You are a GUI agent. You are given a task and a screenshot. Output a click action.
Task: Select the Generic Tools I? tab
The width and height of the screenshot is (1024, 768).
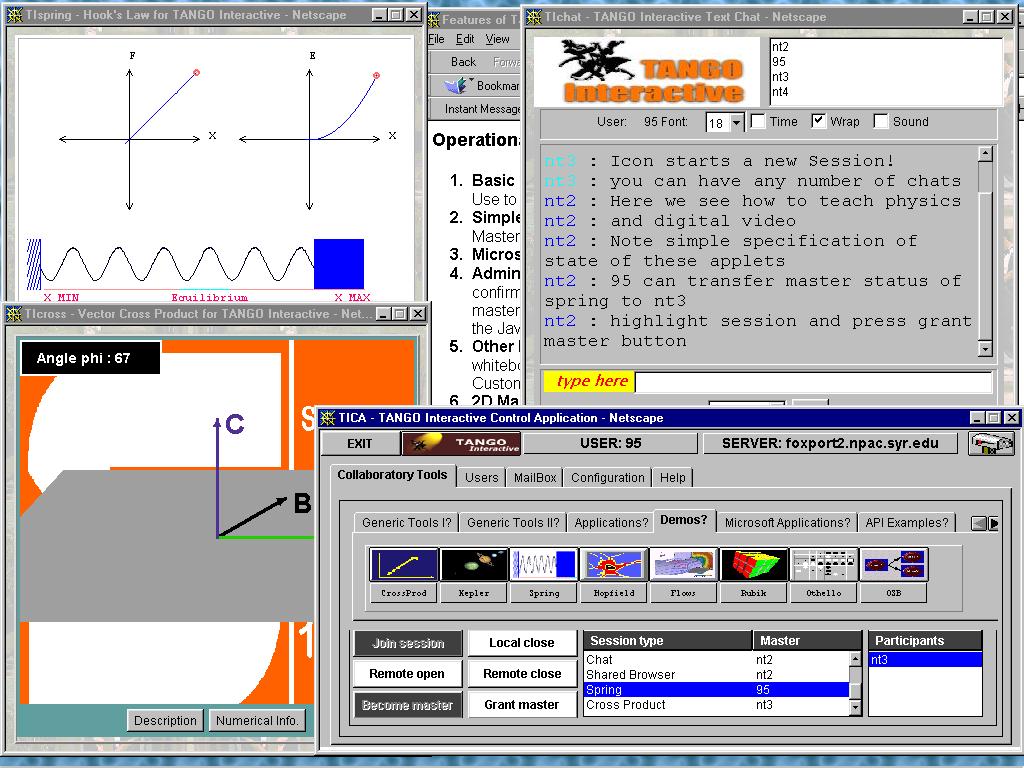click(406, 522)
